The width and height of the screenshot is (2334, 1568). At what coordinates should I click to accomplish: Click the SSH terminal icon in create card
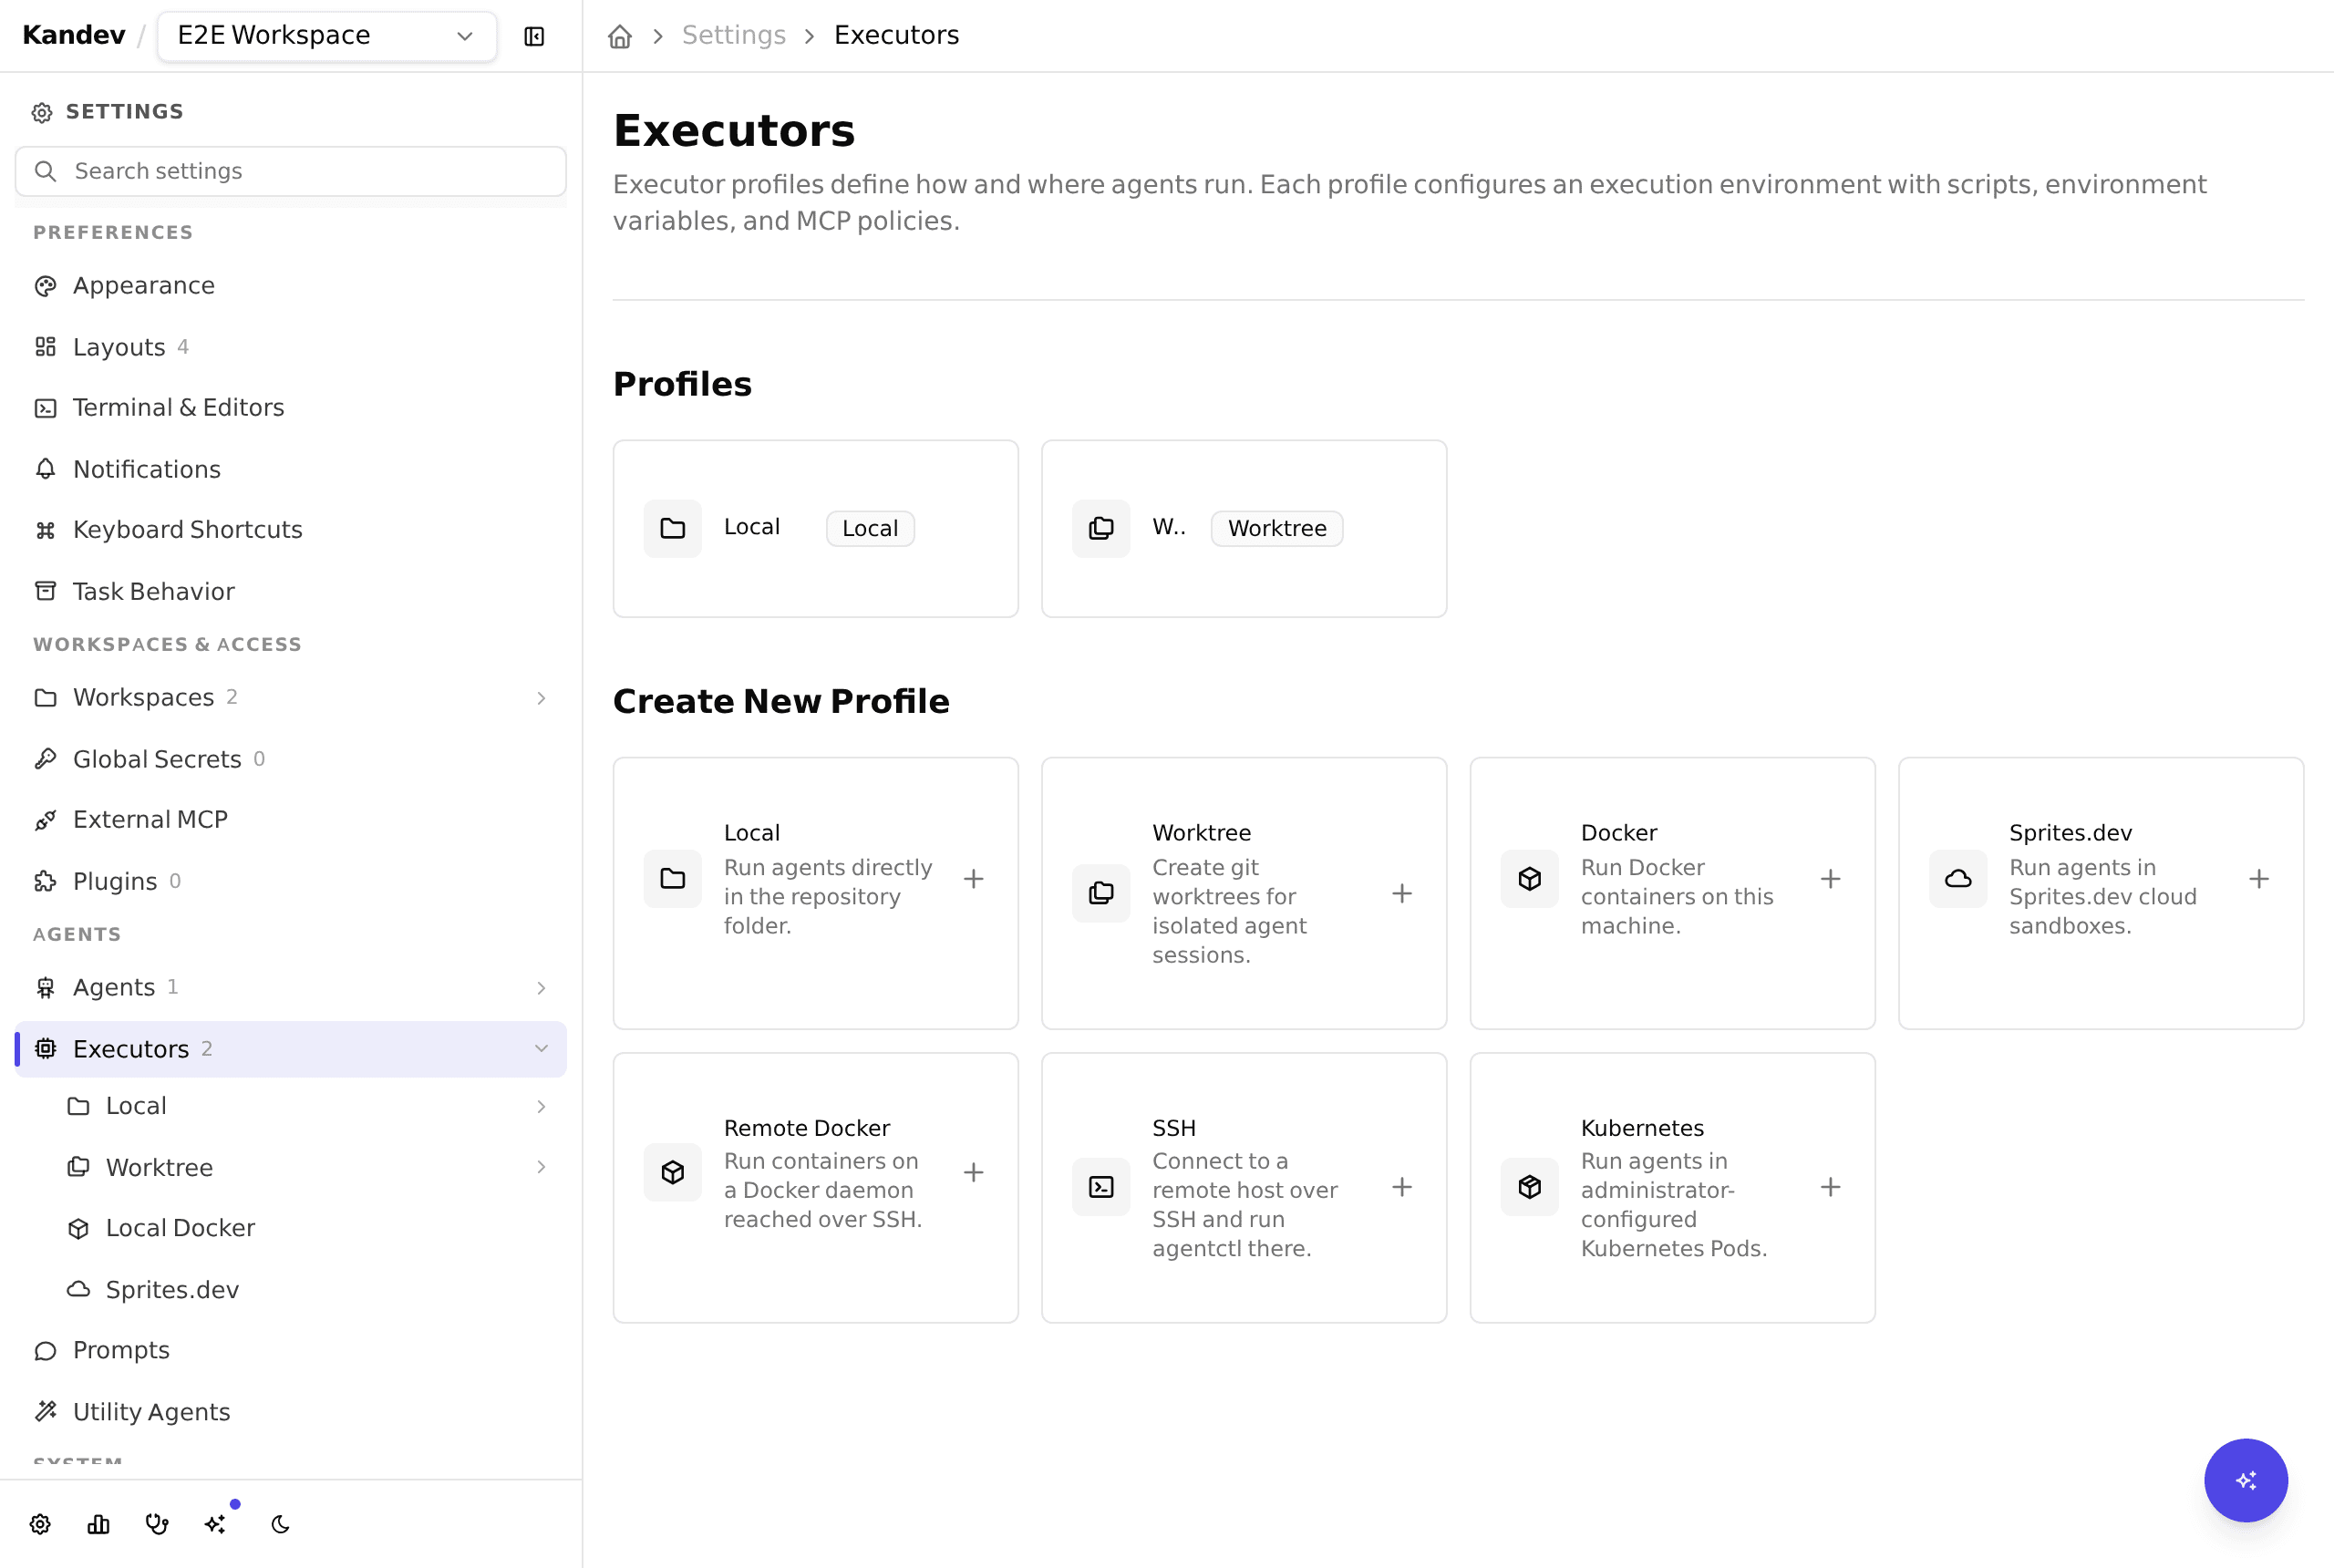1101,1187
